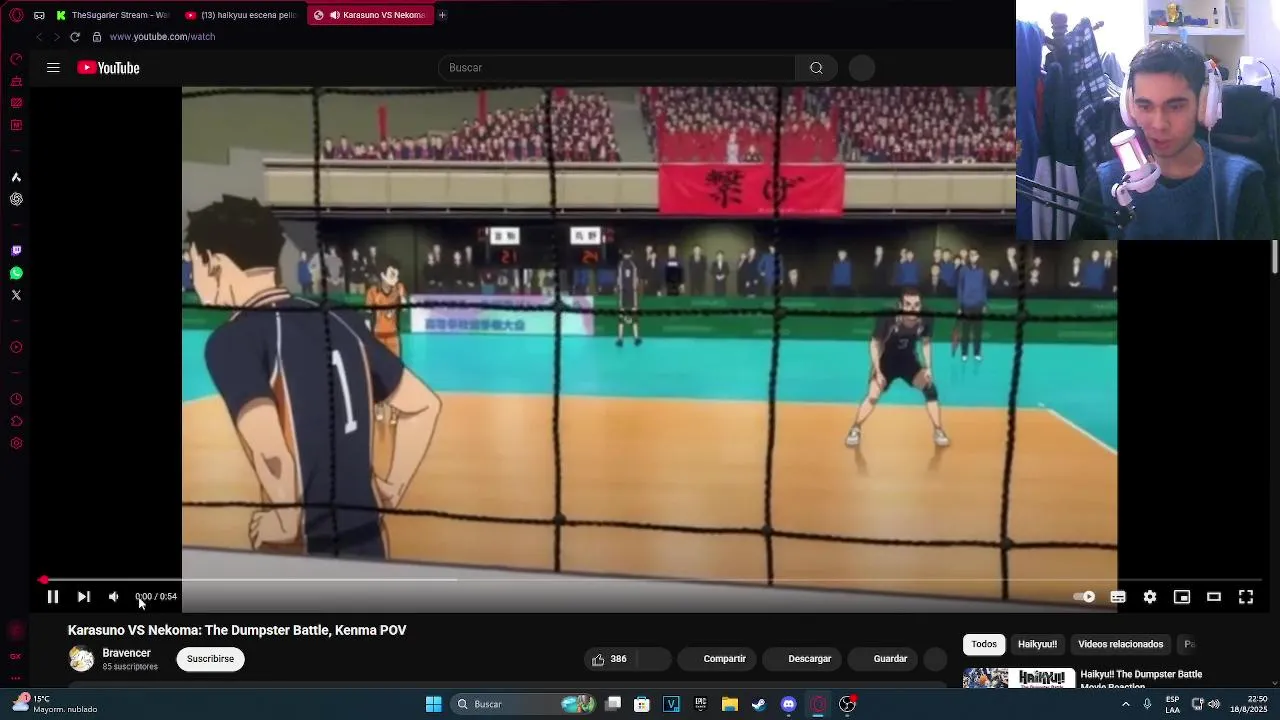This screenshot has height=720, width=1280.
Task: Enter fullscreen on the video
Action: (x=1246, y=597)
